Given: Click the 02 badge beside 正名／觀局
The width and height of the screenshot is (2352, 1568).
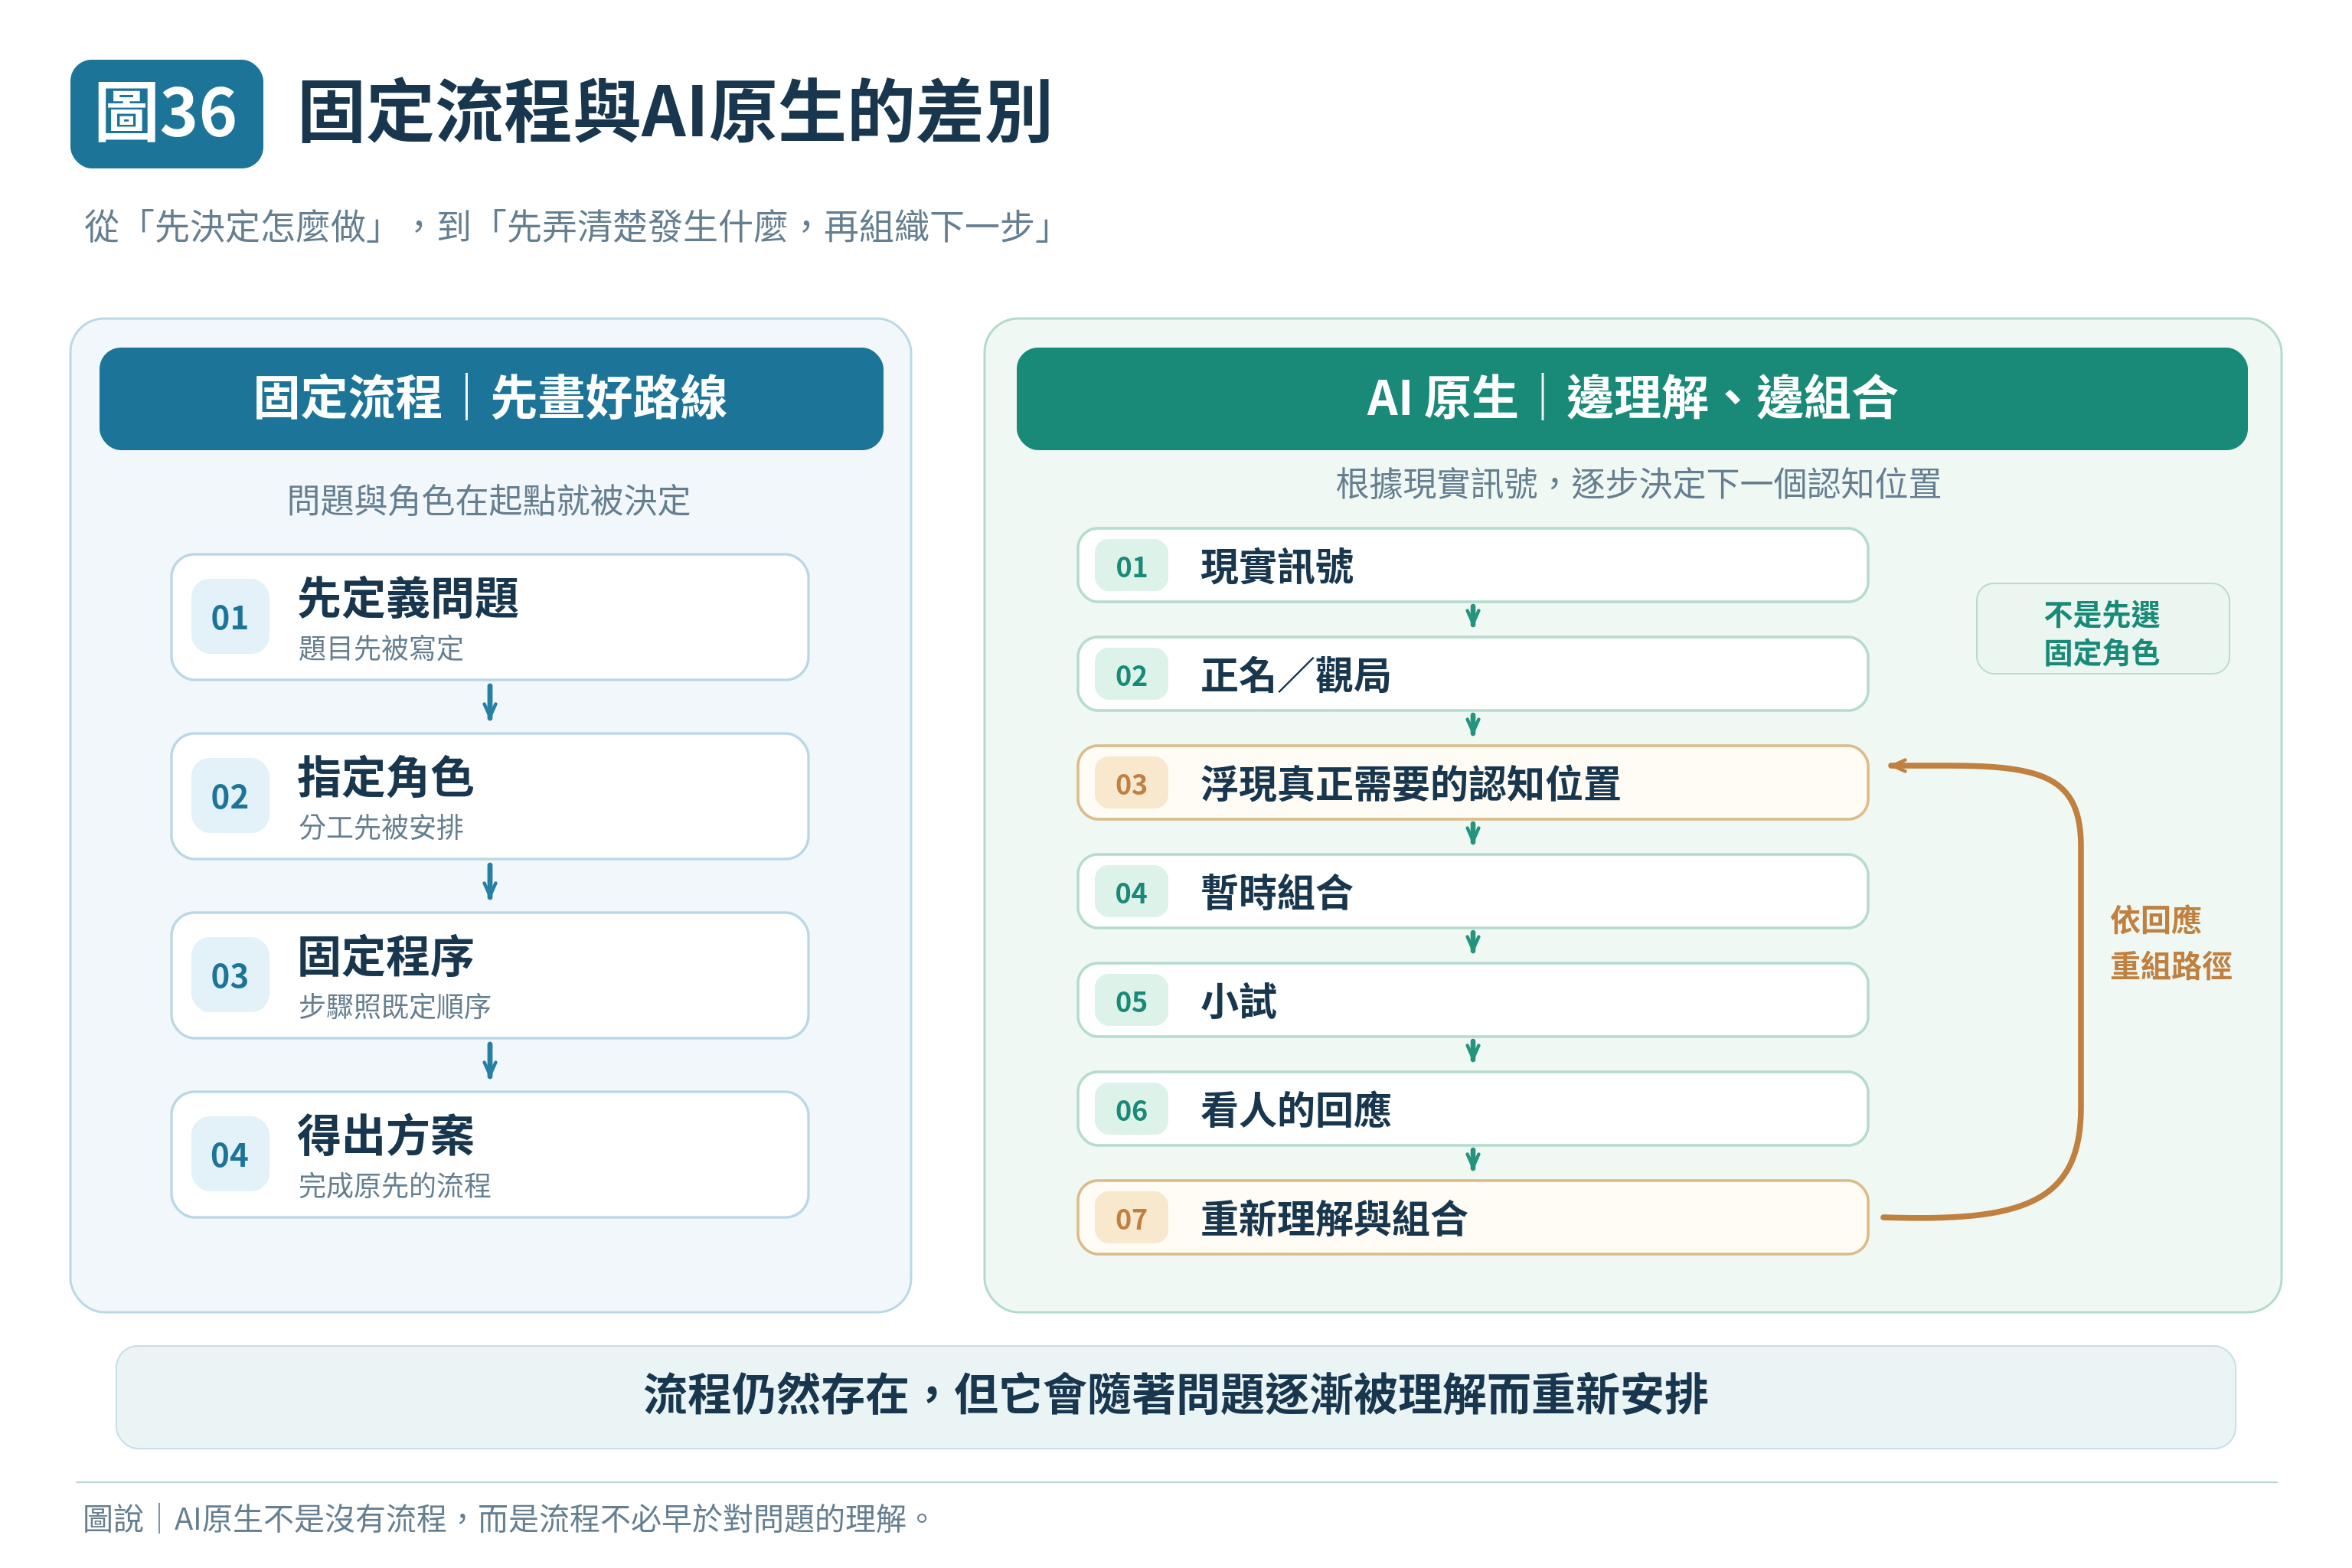Looking at the screenshot, I should point(1131,675).
